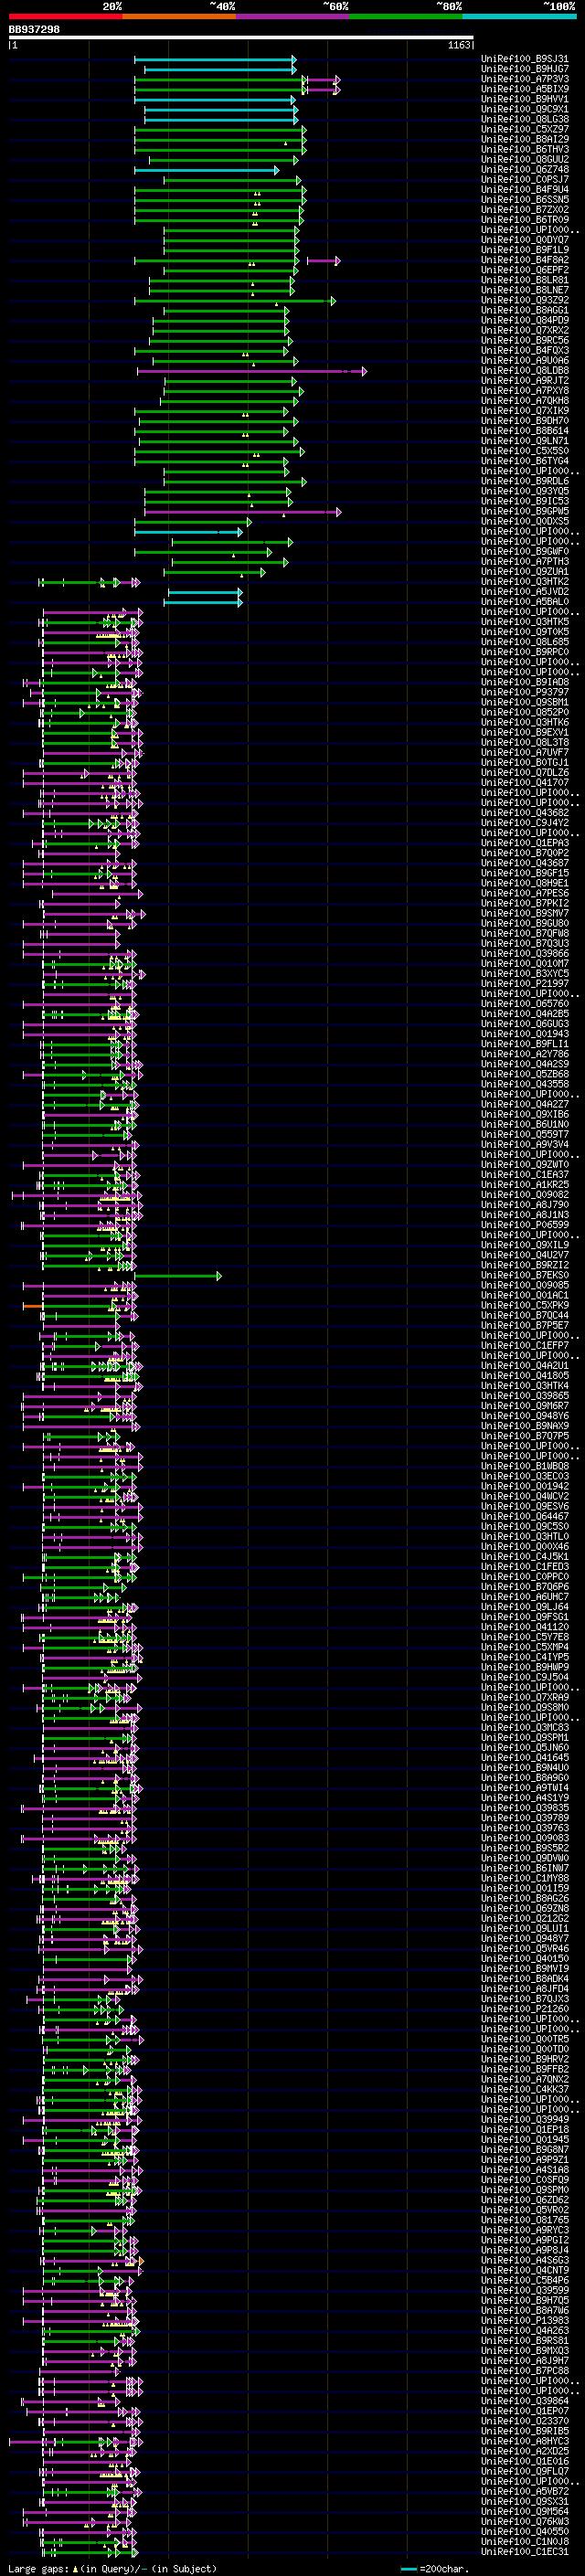This screenshot has height=2576, width=585.
Task: Select hit UniRef100_C4KK37
Action: click(525, 2090)
